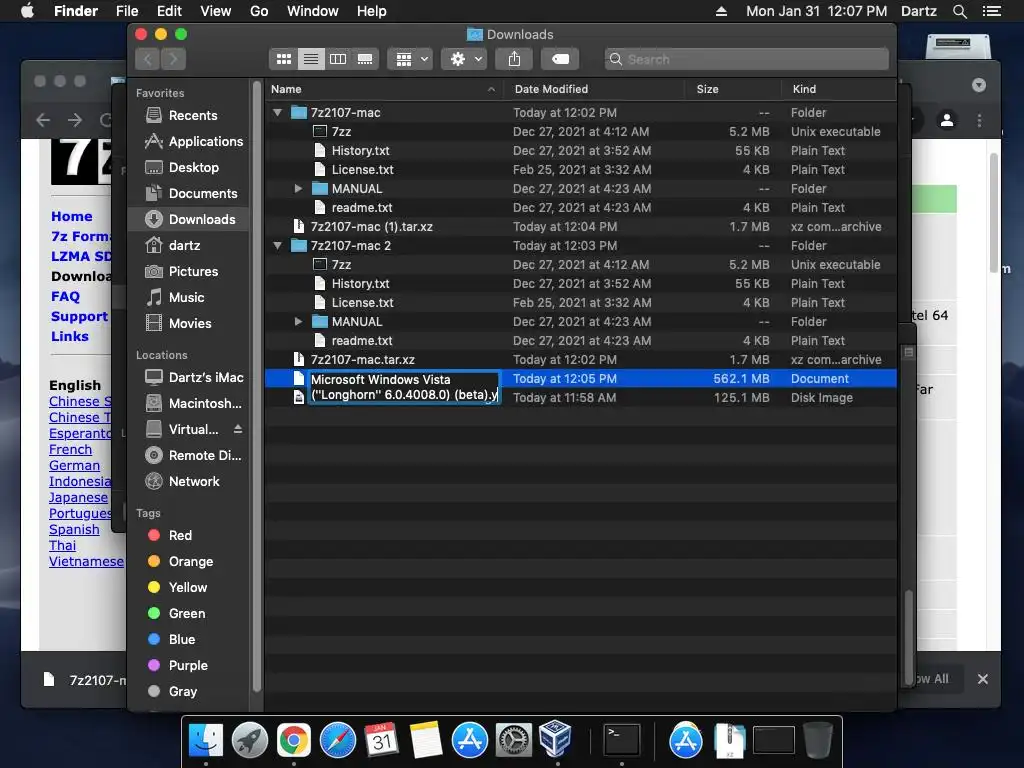Image resolution: width=1024 pixels, height=768 pixels.
Task: Open the Window menu
Action: 313,11
